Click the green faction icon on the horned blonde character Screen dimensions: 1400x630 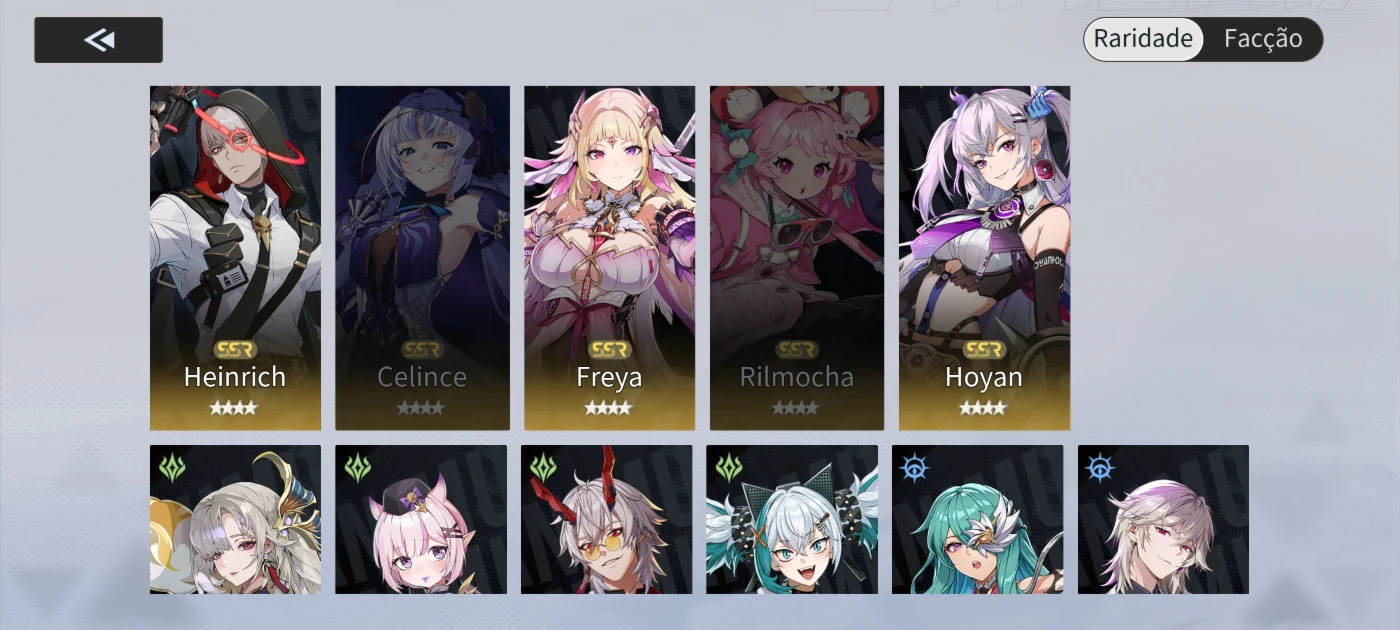[172, 468]
